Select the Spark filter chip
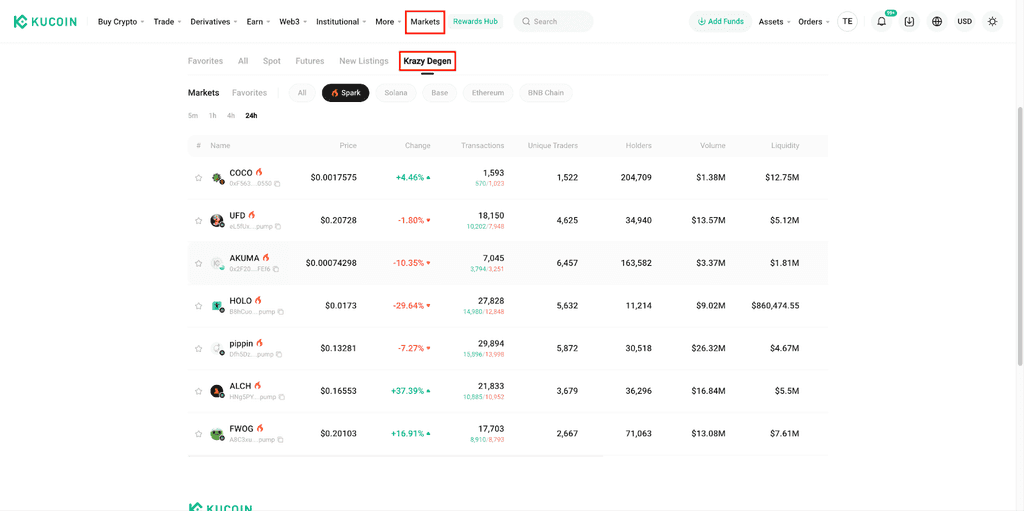Image resolution: width=1024 pixels, height=511 pixels. (345, 93)
